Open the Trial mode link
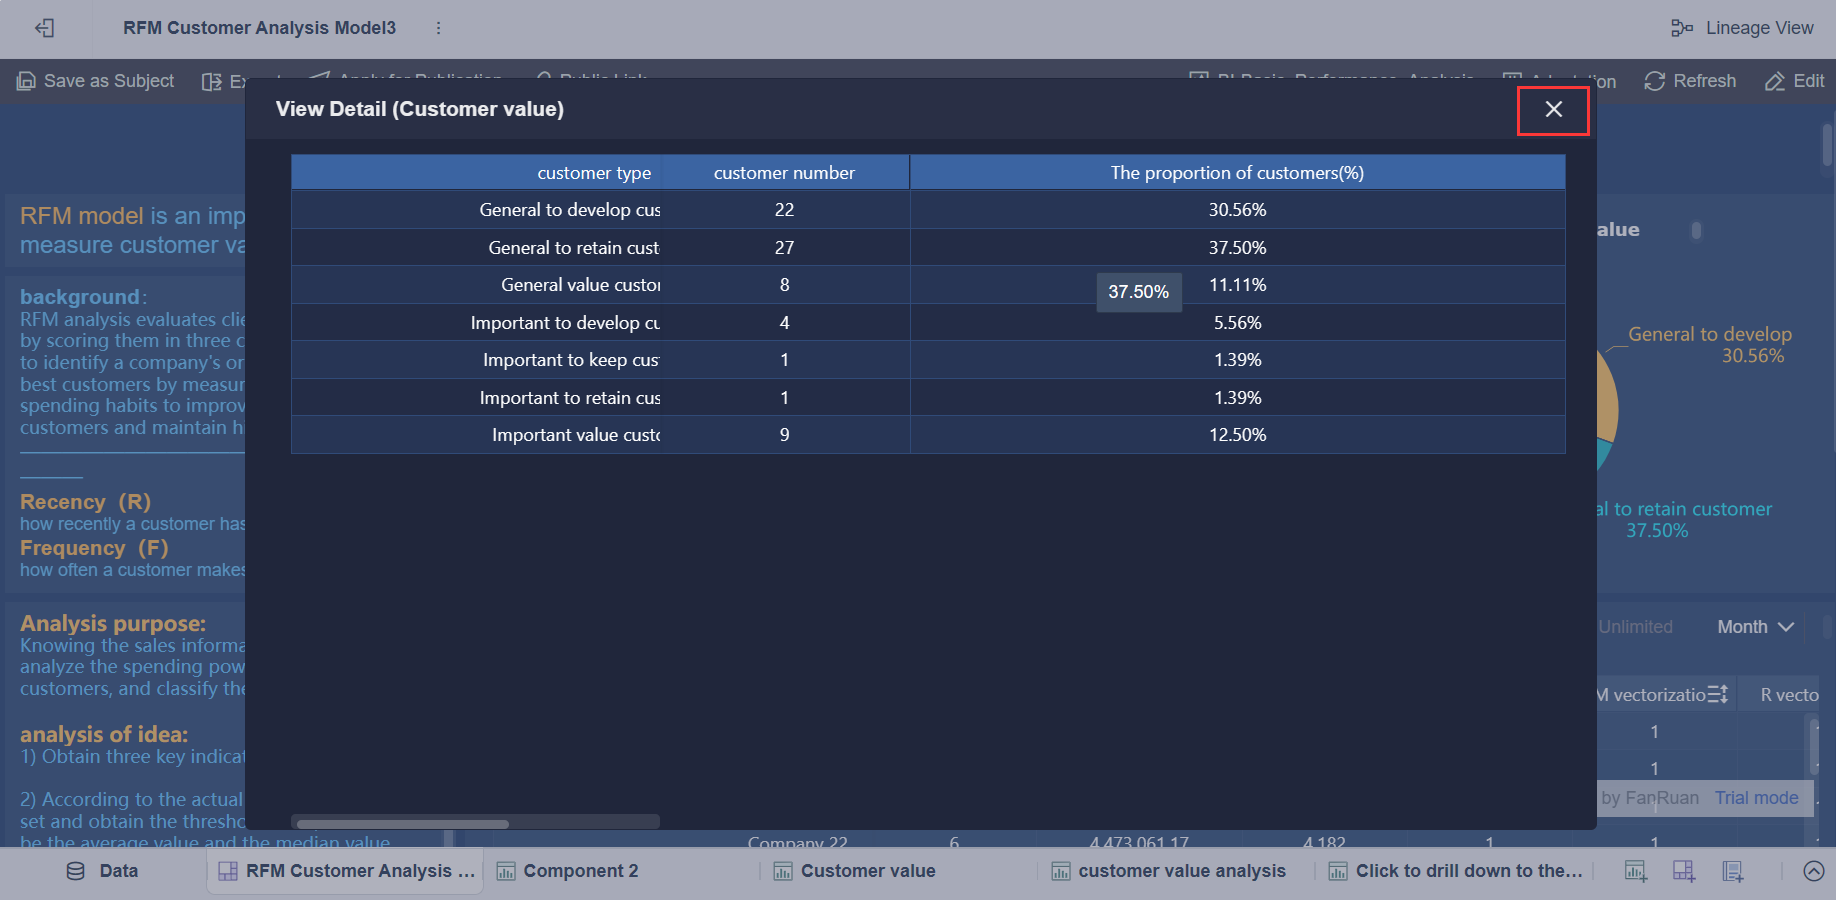1836x900 pixels. click(x=1757, y=798)
